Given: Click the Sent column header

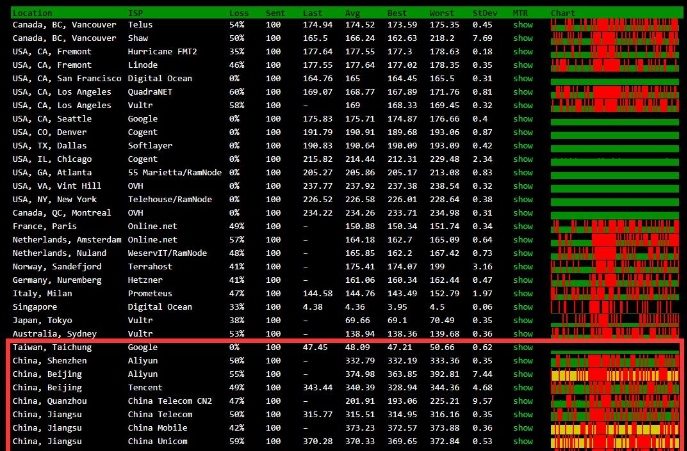Looking at the screenshot, I should point(275,13).
